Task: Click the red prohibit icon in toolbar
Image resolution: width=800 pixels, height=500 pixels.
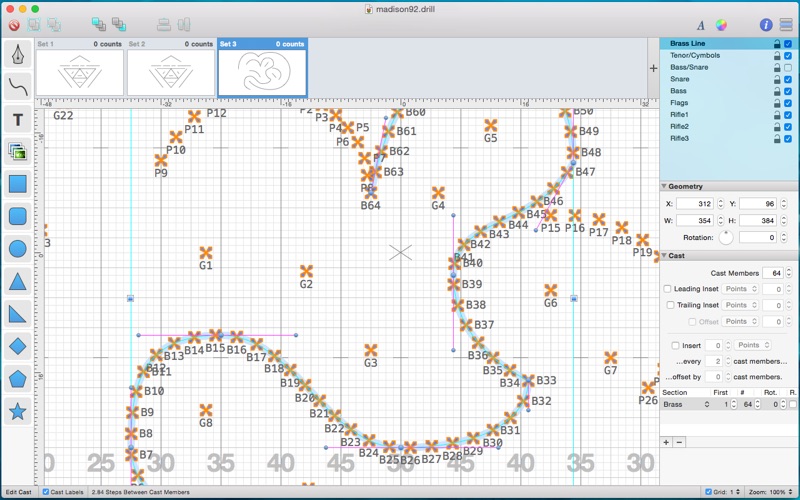Action: pyautogui.click(x=14, y=24)
